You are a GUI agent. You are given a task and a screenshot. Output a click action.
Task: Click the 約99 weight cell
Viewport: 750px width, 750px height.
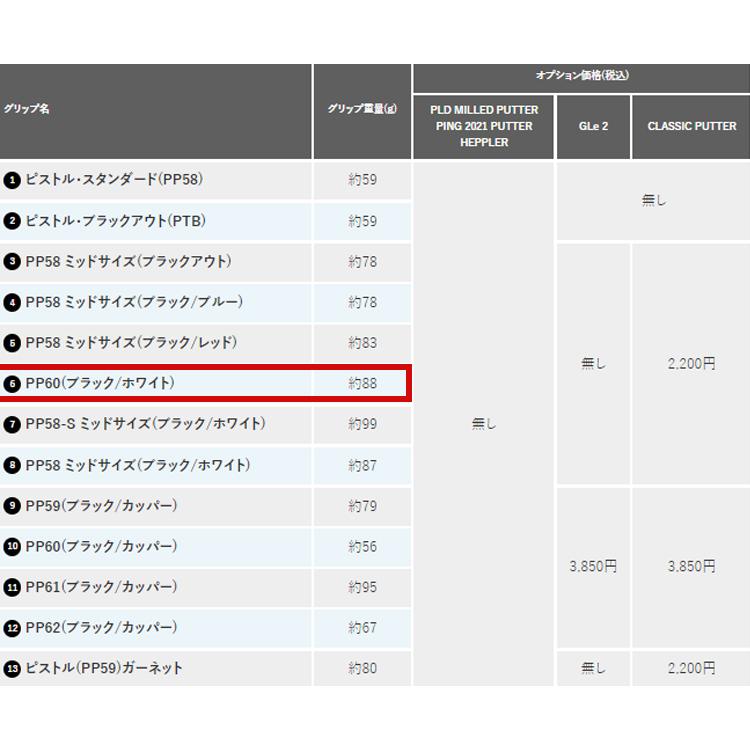point(362,424)
